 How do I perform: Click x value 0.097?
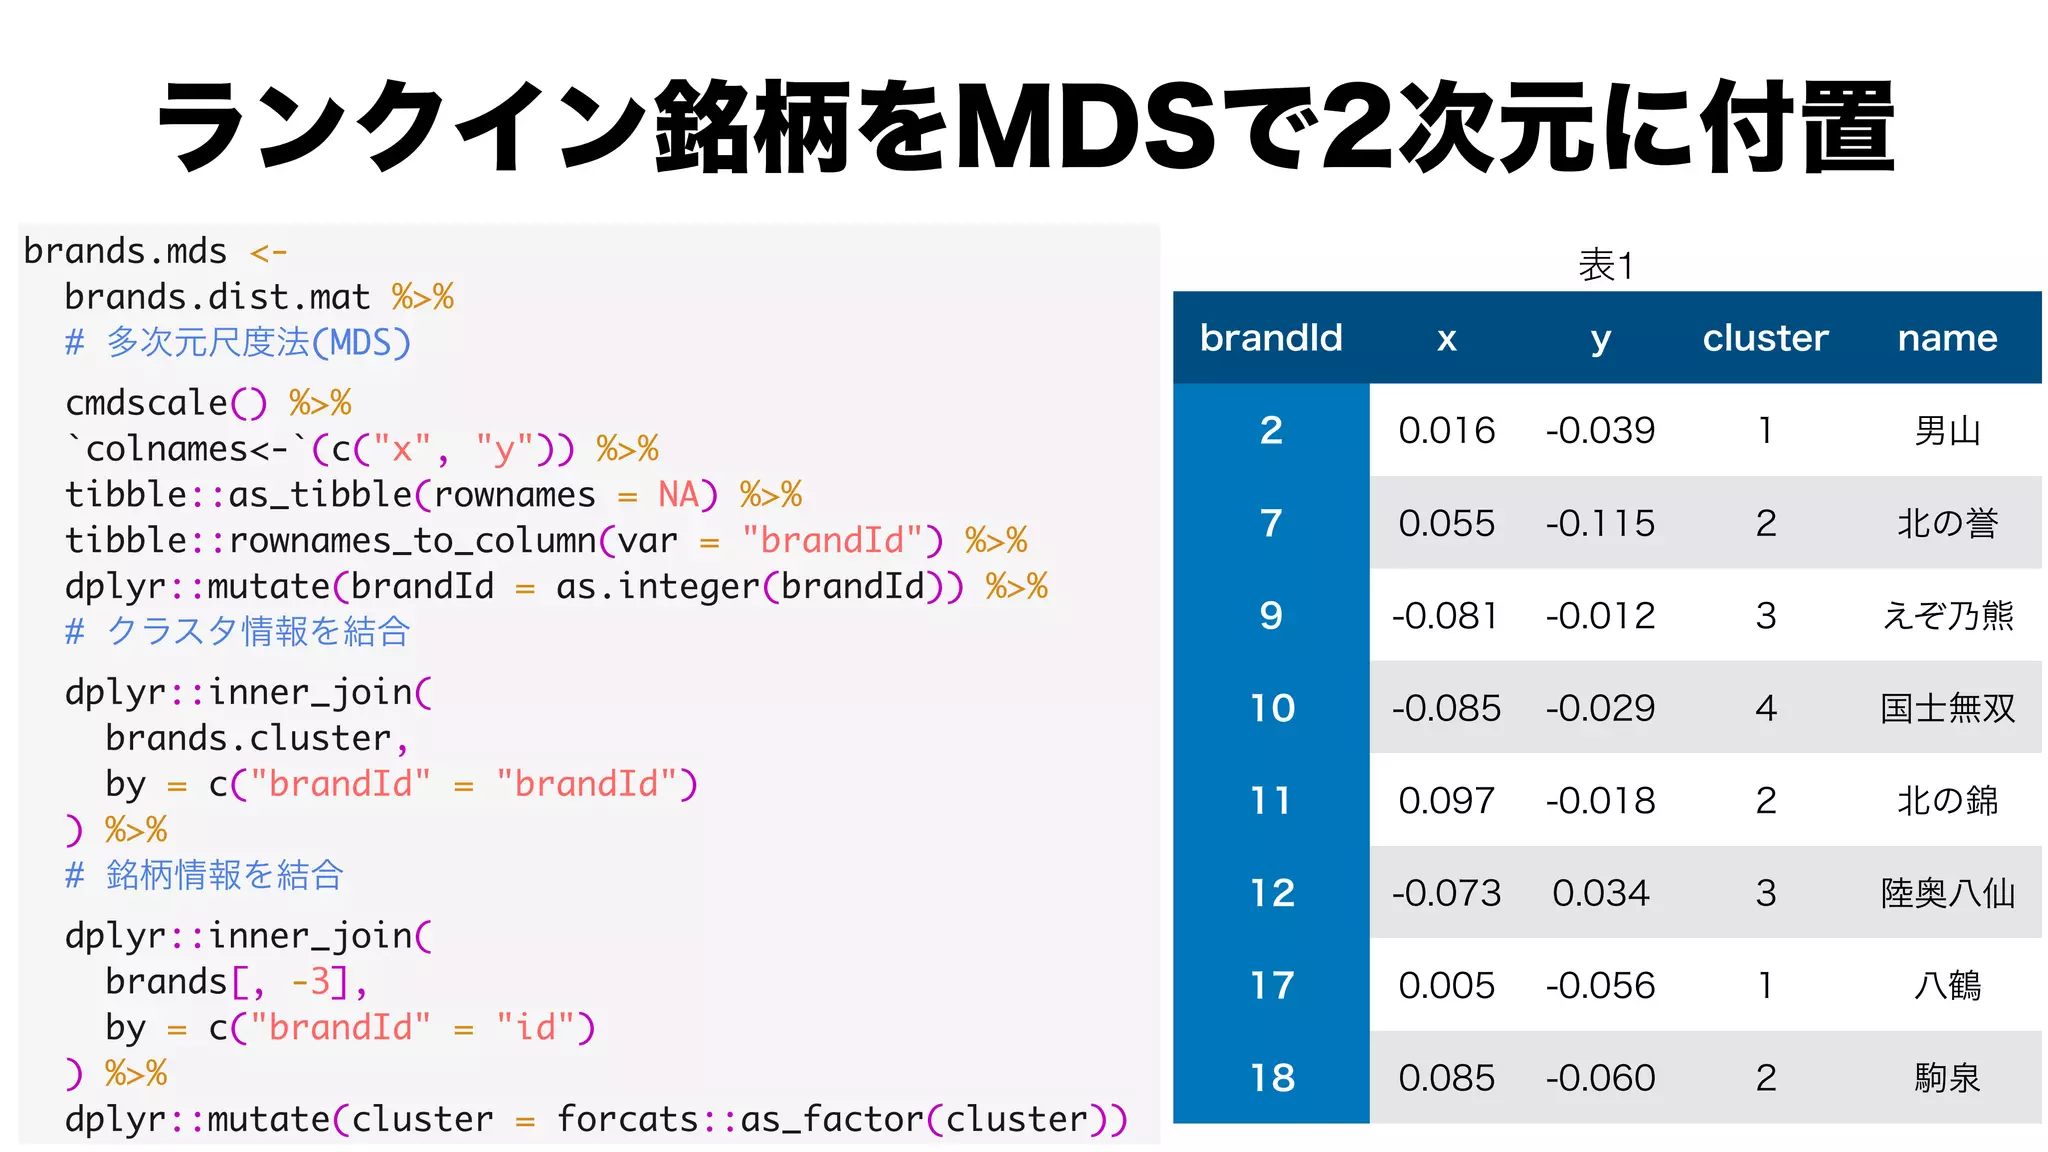point(1446,800)
